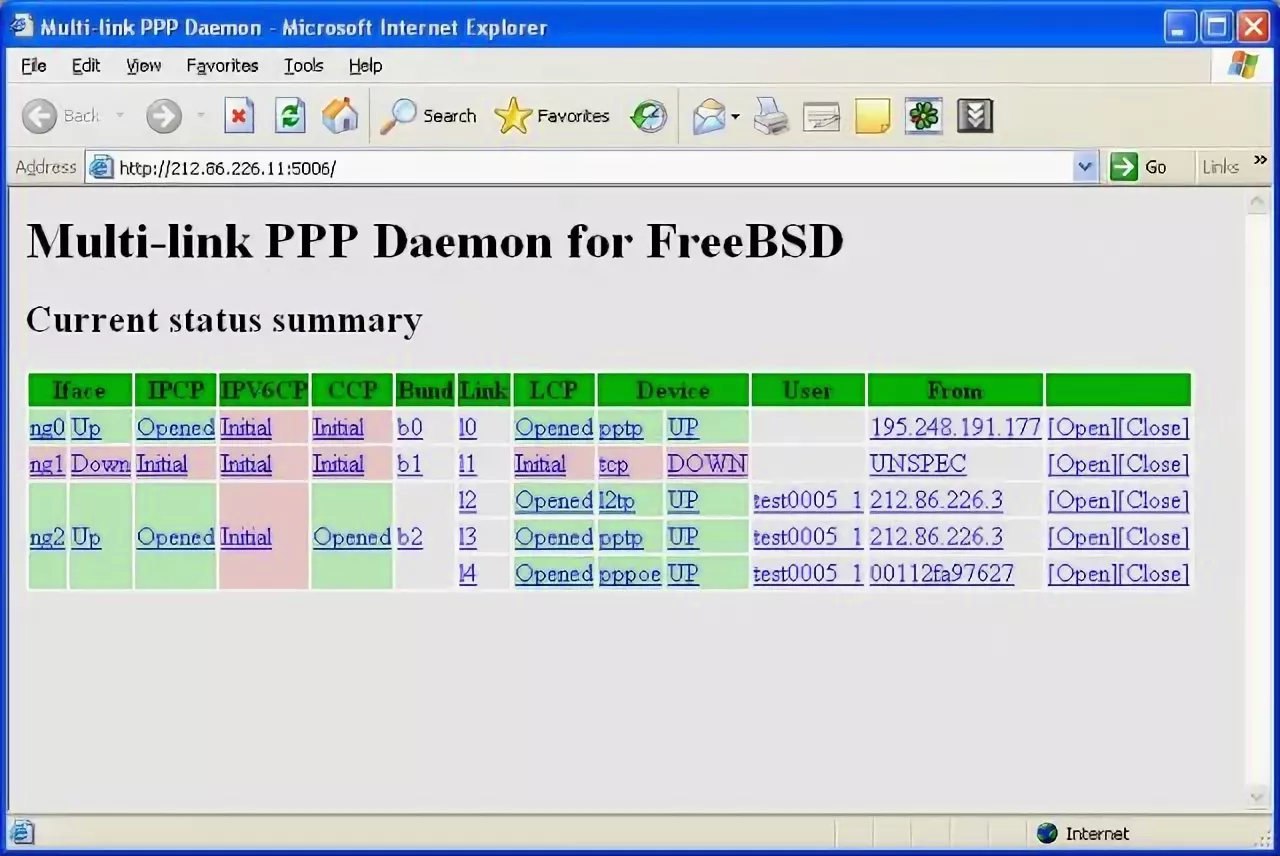Open link l3

click(x=468, y=537)
